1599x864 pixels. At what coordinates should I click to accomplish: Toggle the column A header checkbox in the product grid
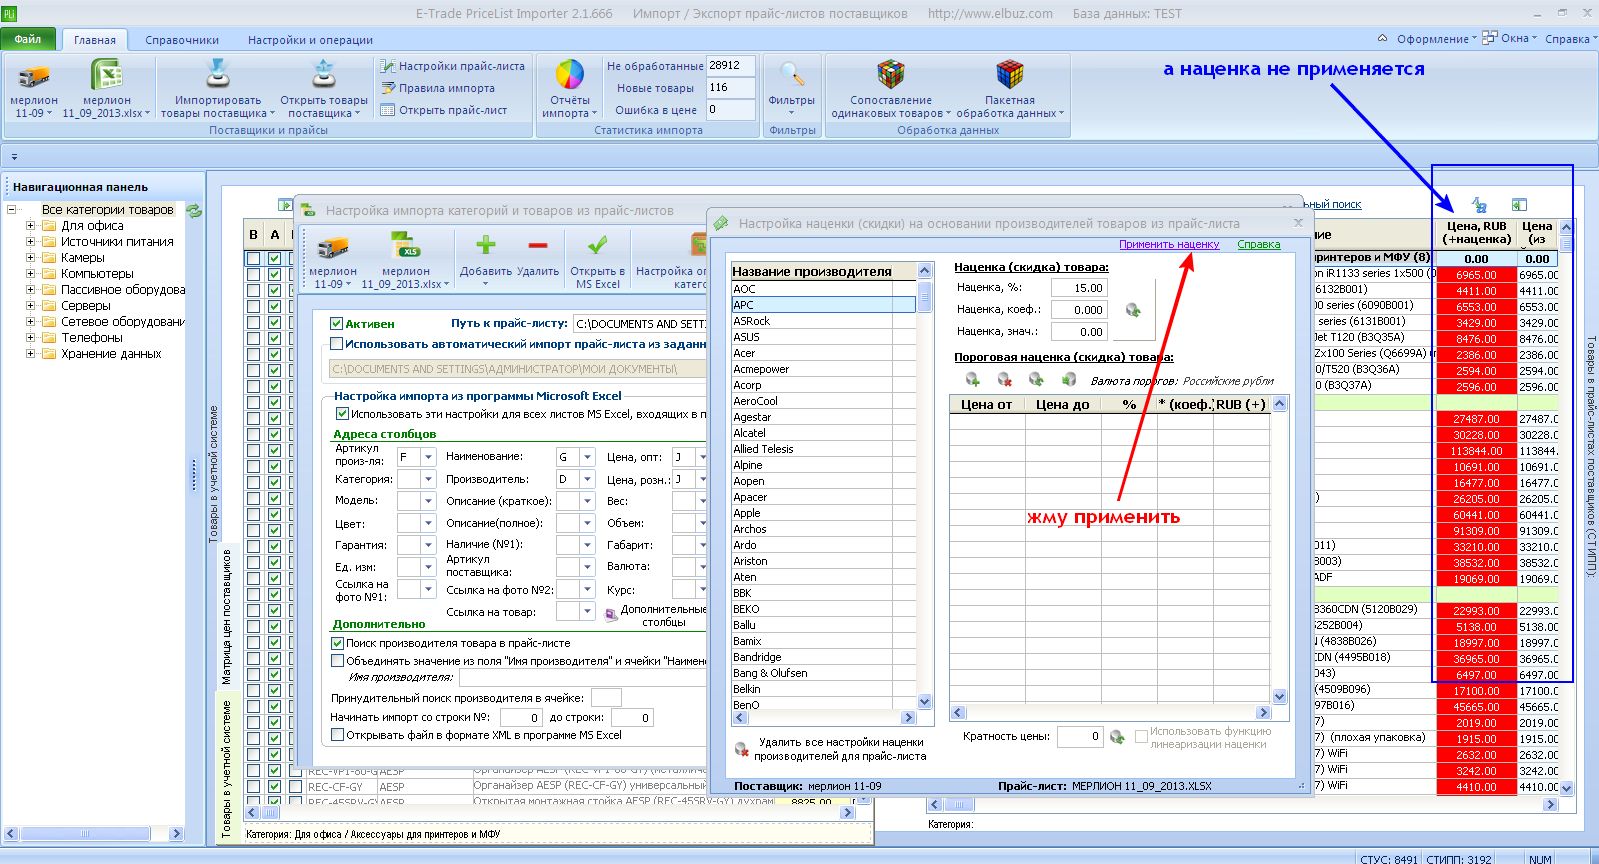(x=275, y=258)
